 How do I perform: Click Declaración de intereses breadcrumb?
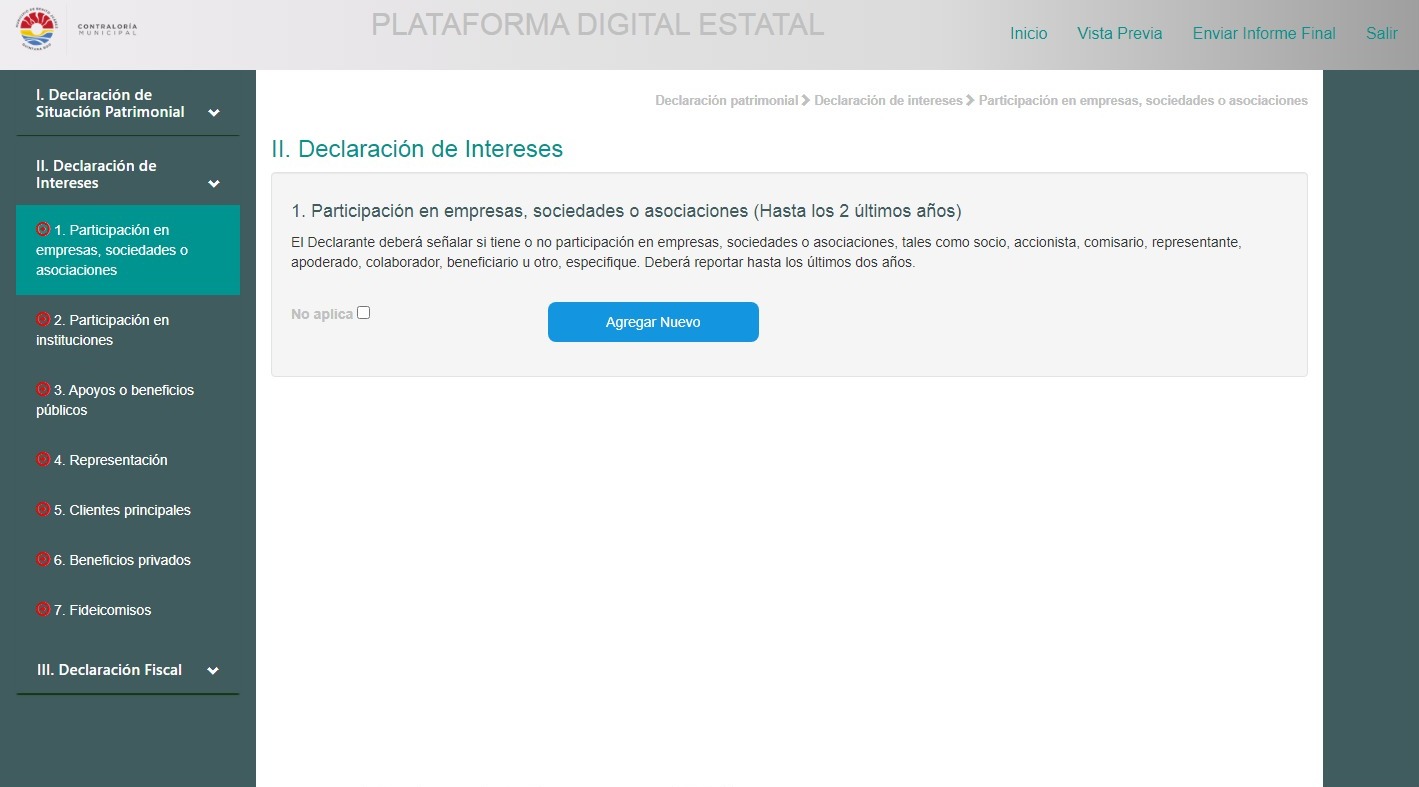click(x=888, y=101)
